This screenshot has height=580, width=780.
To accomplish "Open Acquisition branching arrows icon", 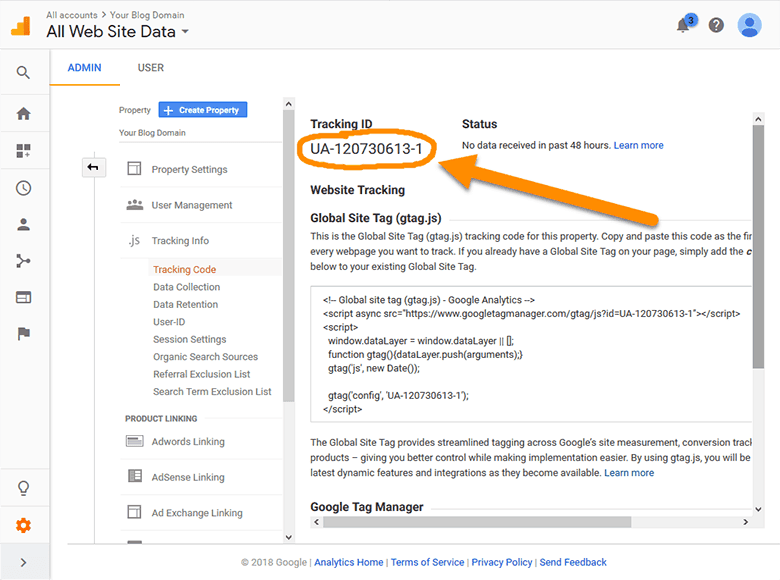I will tap(23, 261).
